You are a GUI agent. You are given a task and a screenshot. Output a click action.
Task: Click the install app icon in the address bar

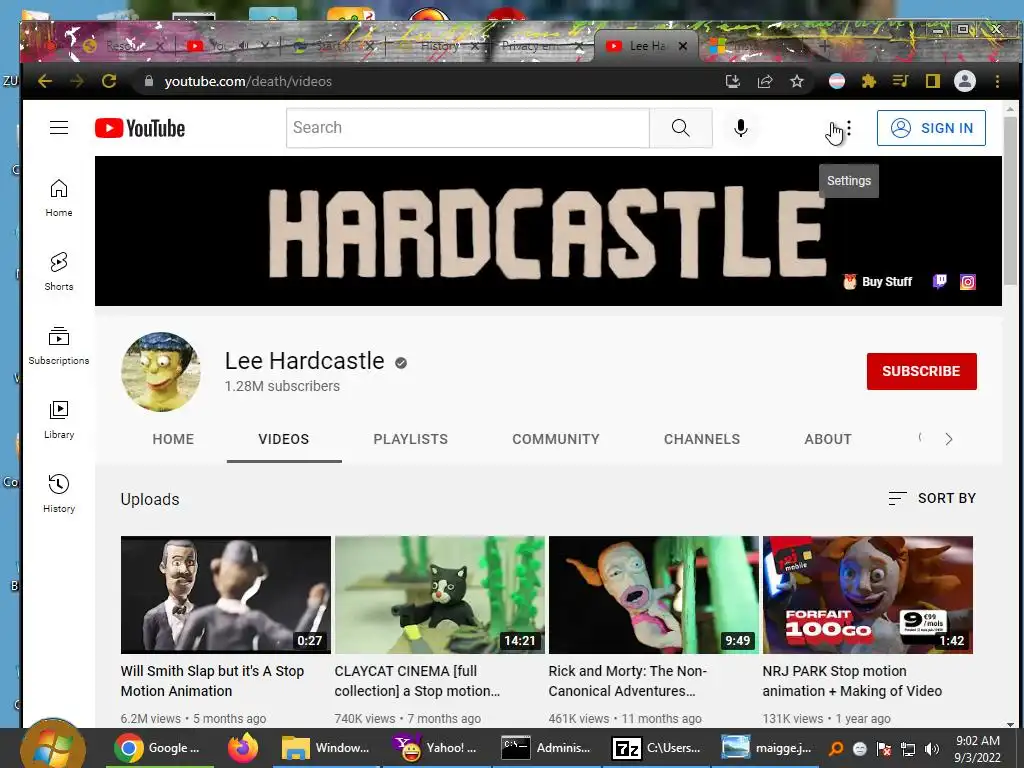coord(733,81)
